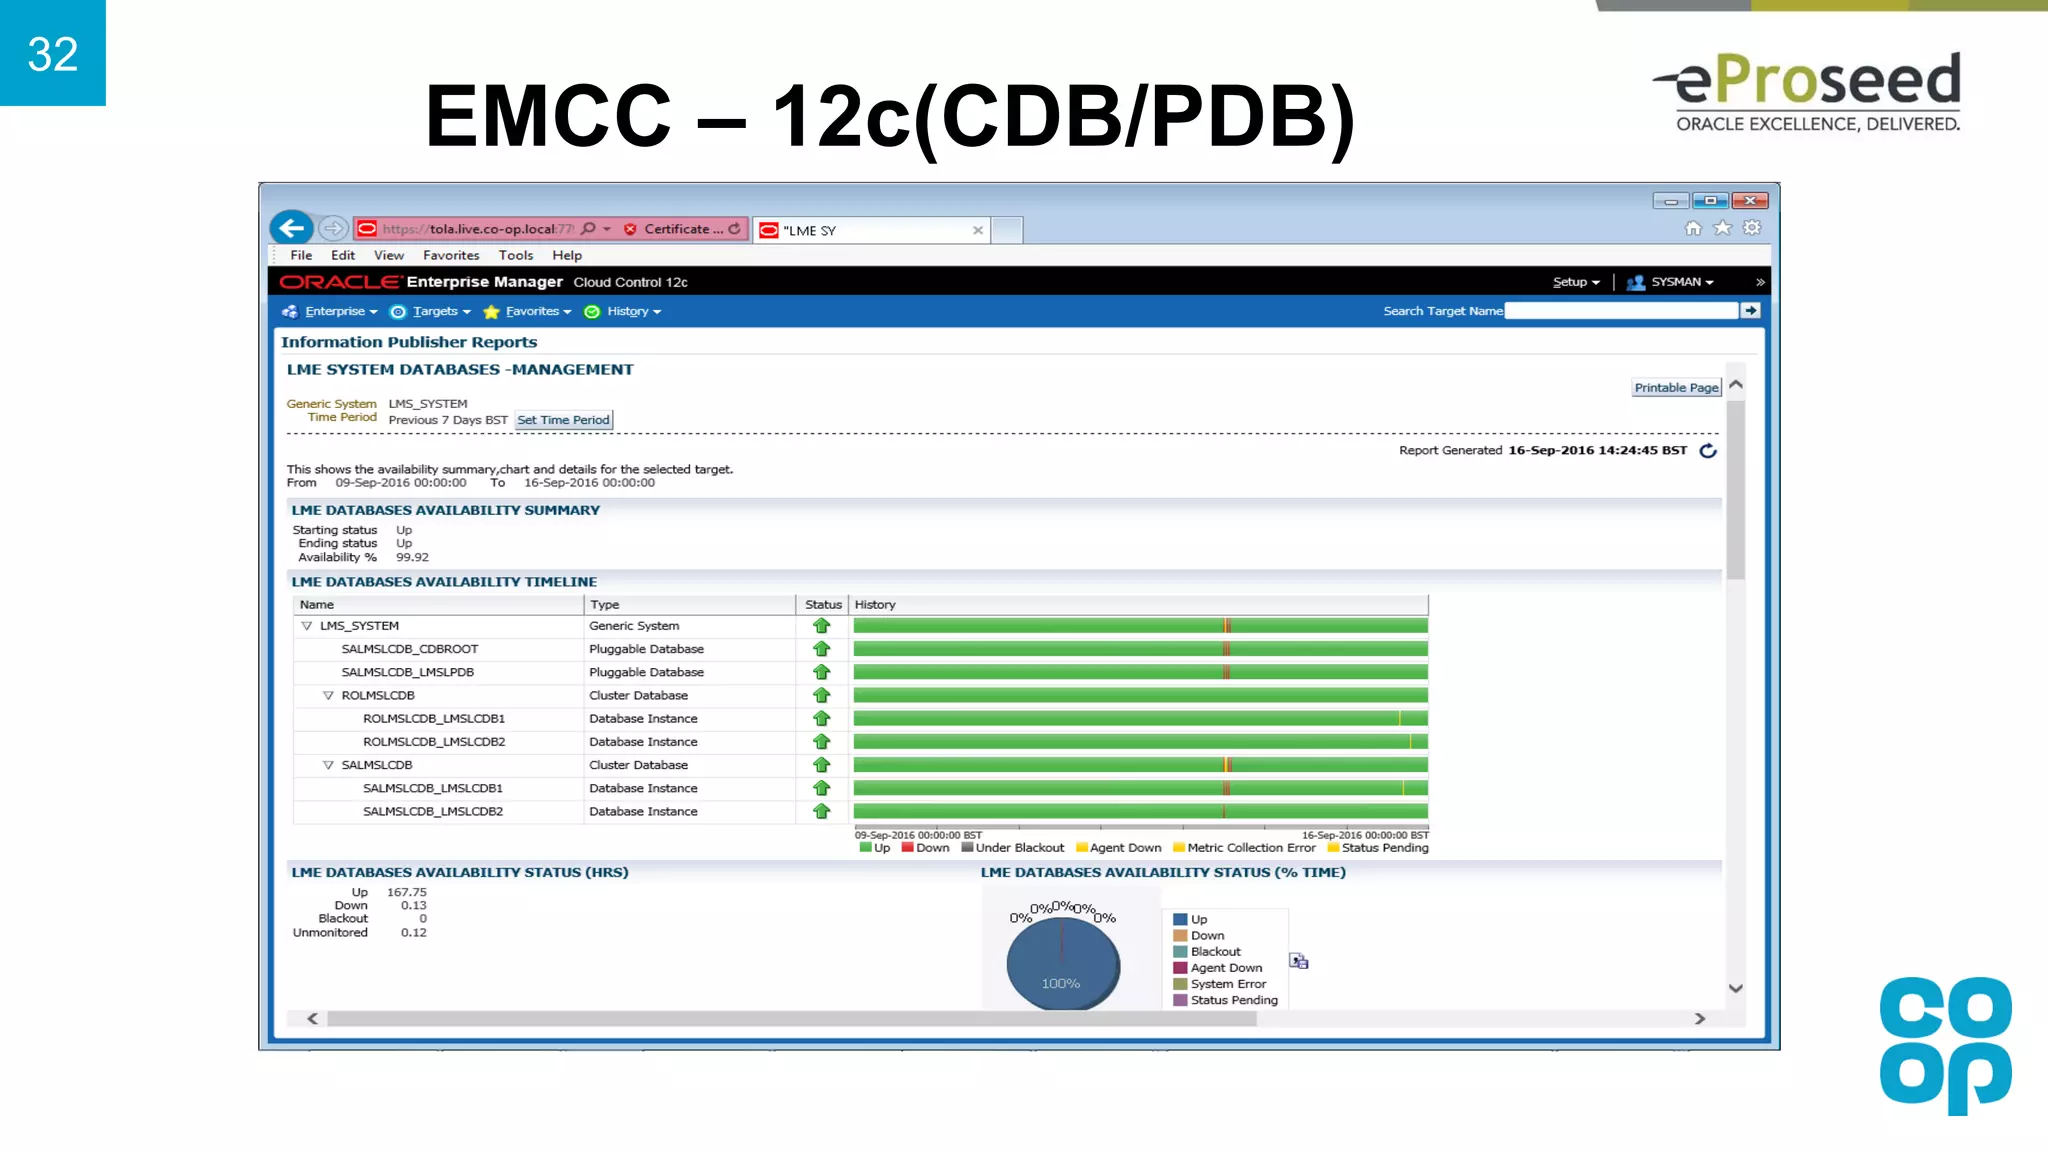Click the LMS_SYSTEM history timeline bar
The width and height of the screenshot is (2048, 1152).
(1140, 626)
